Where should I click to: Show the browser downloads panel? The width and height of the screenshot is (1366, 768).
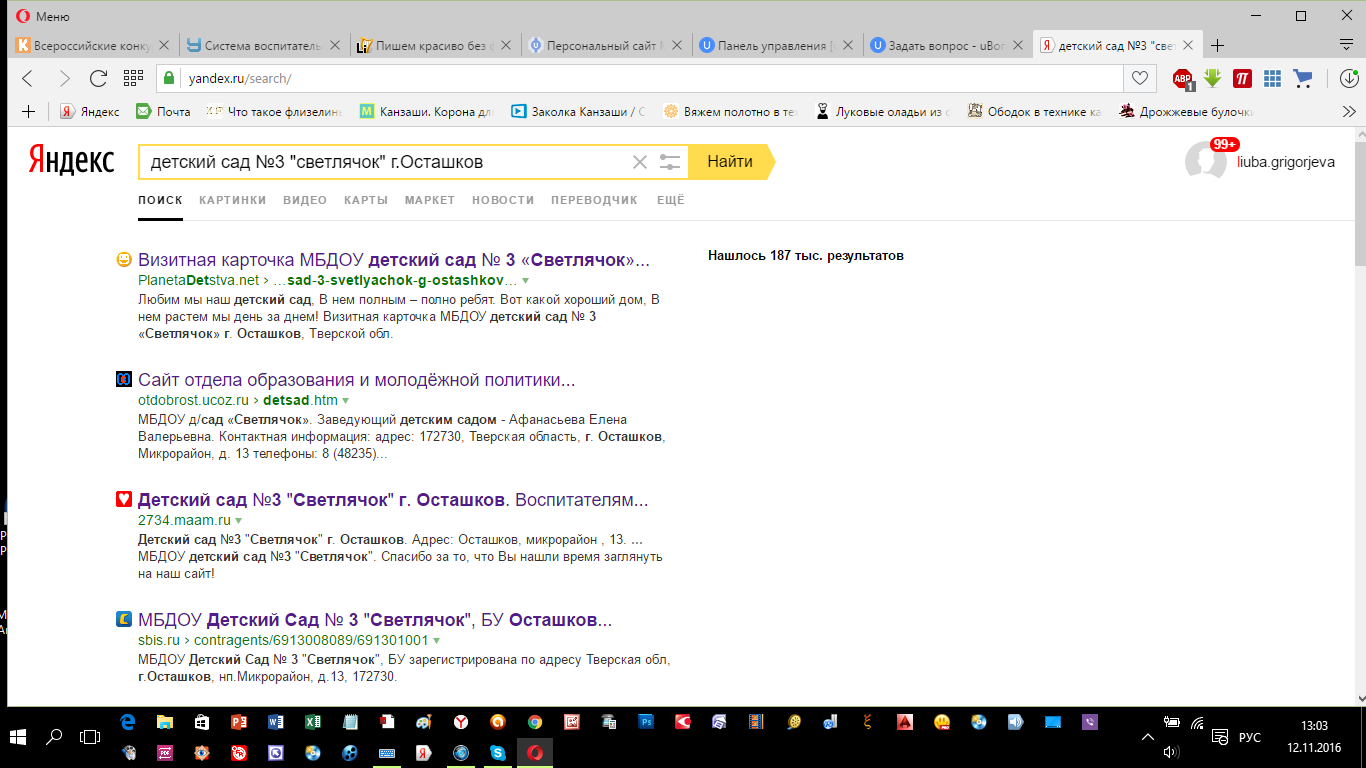pos(1347,78)
